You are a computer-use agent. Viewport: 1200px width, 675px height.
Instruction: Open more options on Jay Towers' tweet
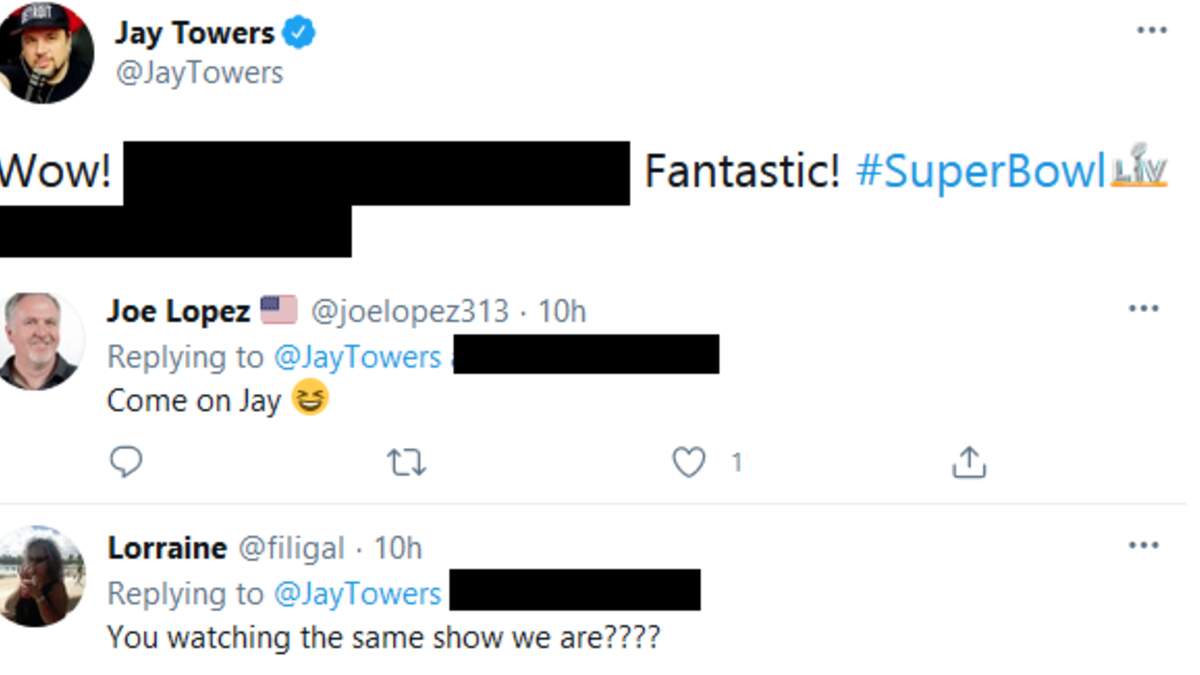(x=1151, y=31)
